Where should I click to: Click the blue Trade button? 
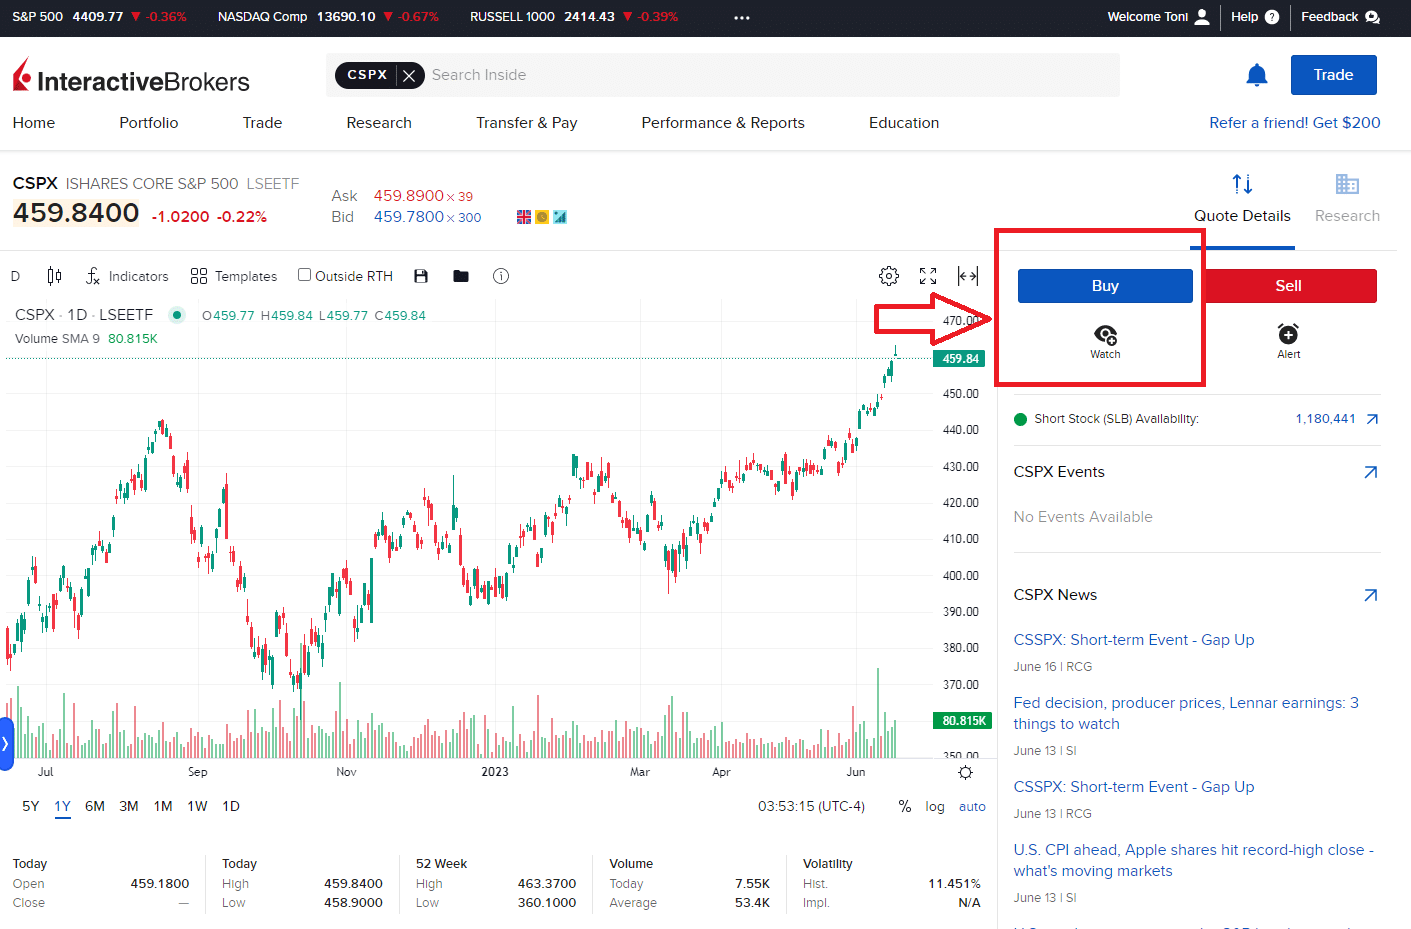click(x=1334, y=75)
